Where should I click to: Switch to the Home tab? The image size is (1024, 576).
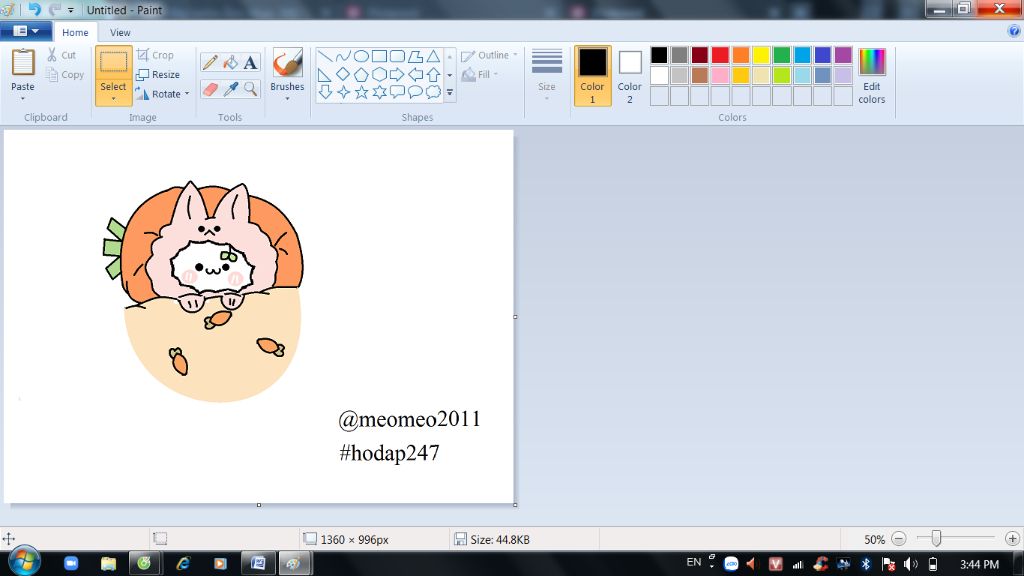point(75,33)
